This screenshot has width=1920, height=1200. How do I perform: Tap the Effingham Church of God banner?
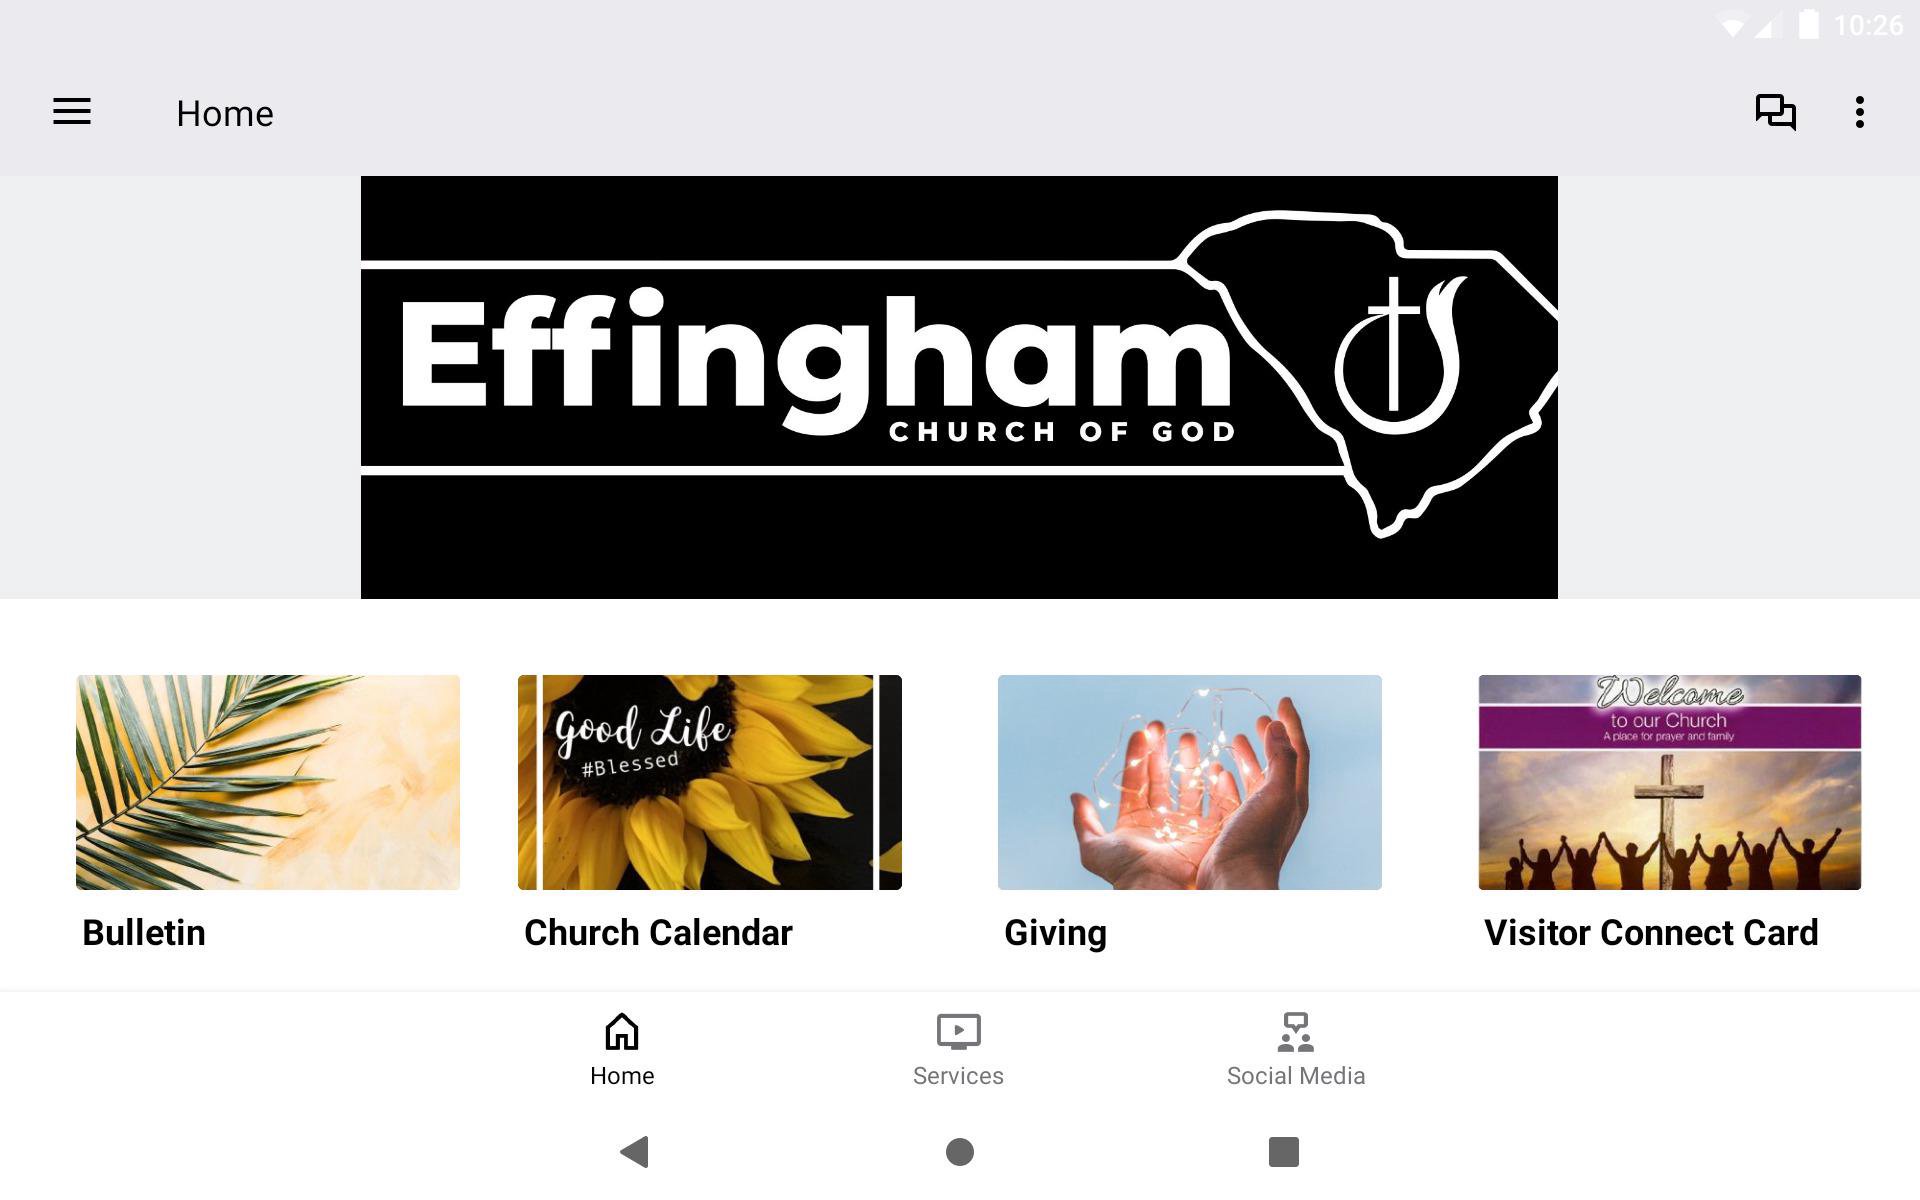point(959,388)
